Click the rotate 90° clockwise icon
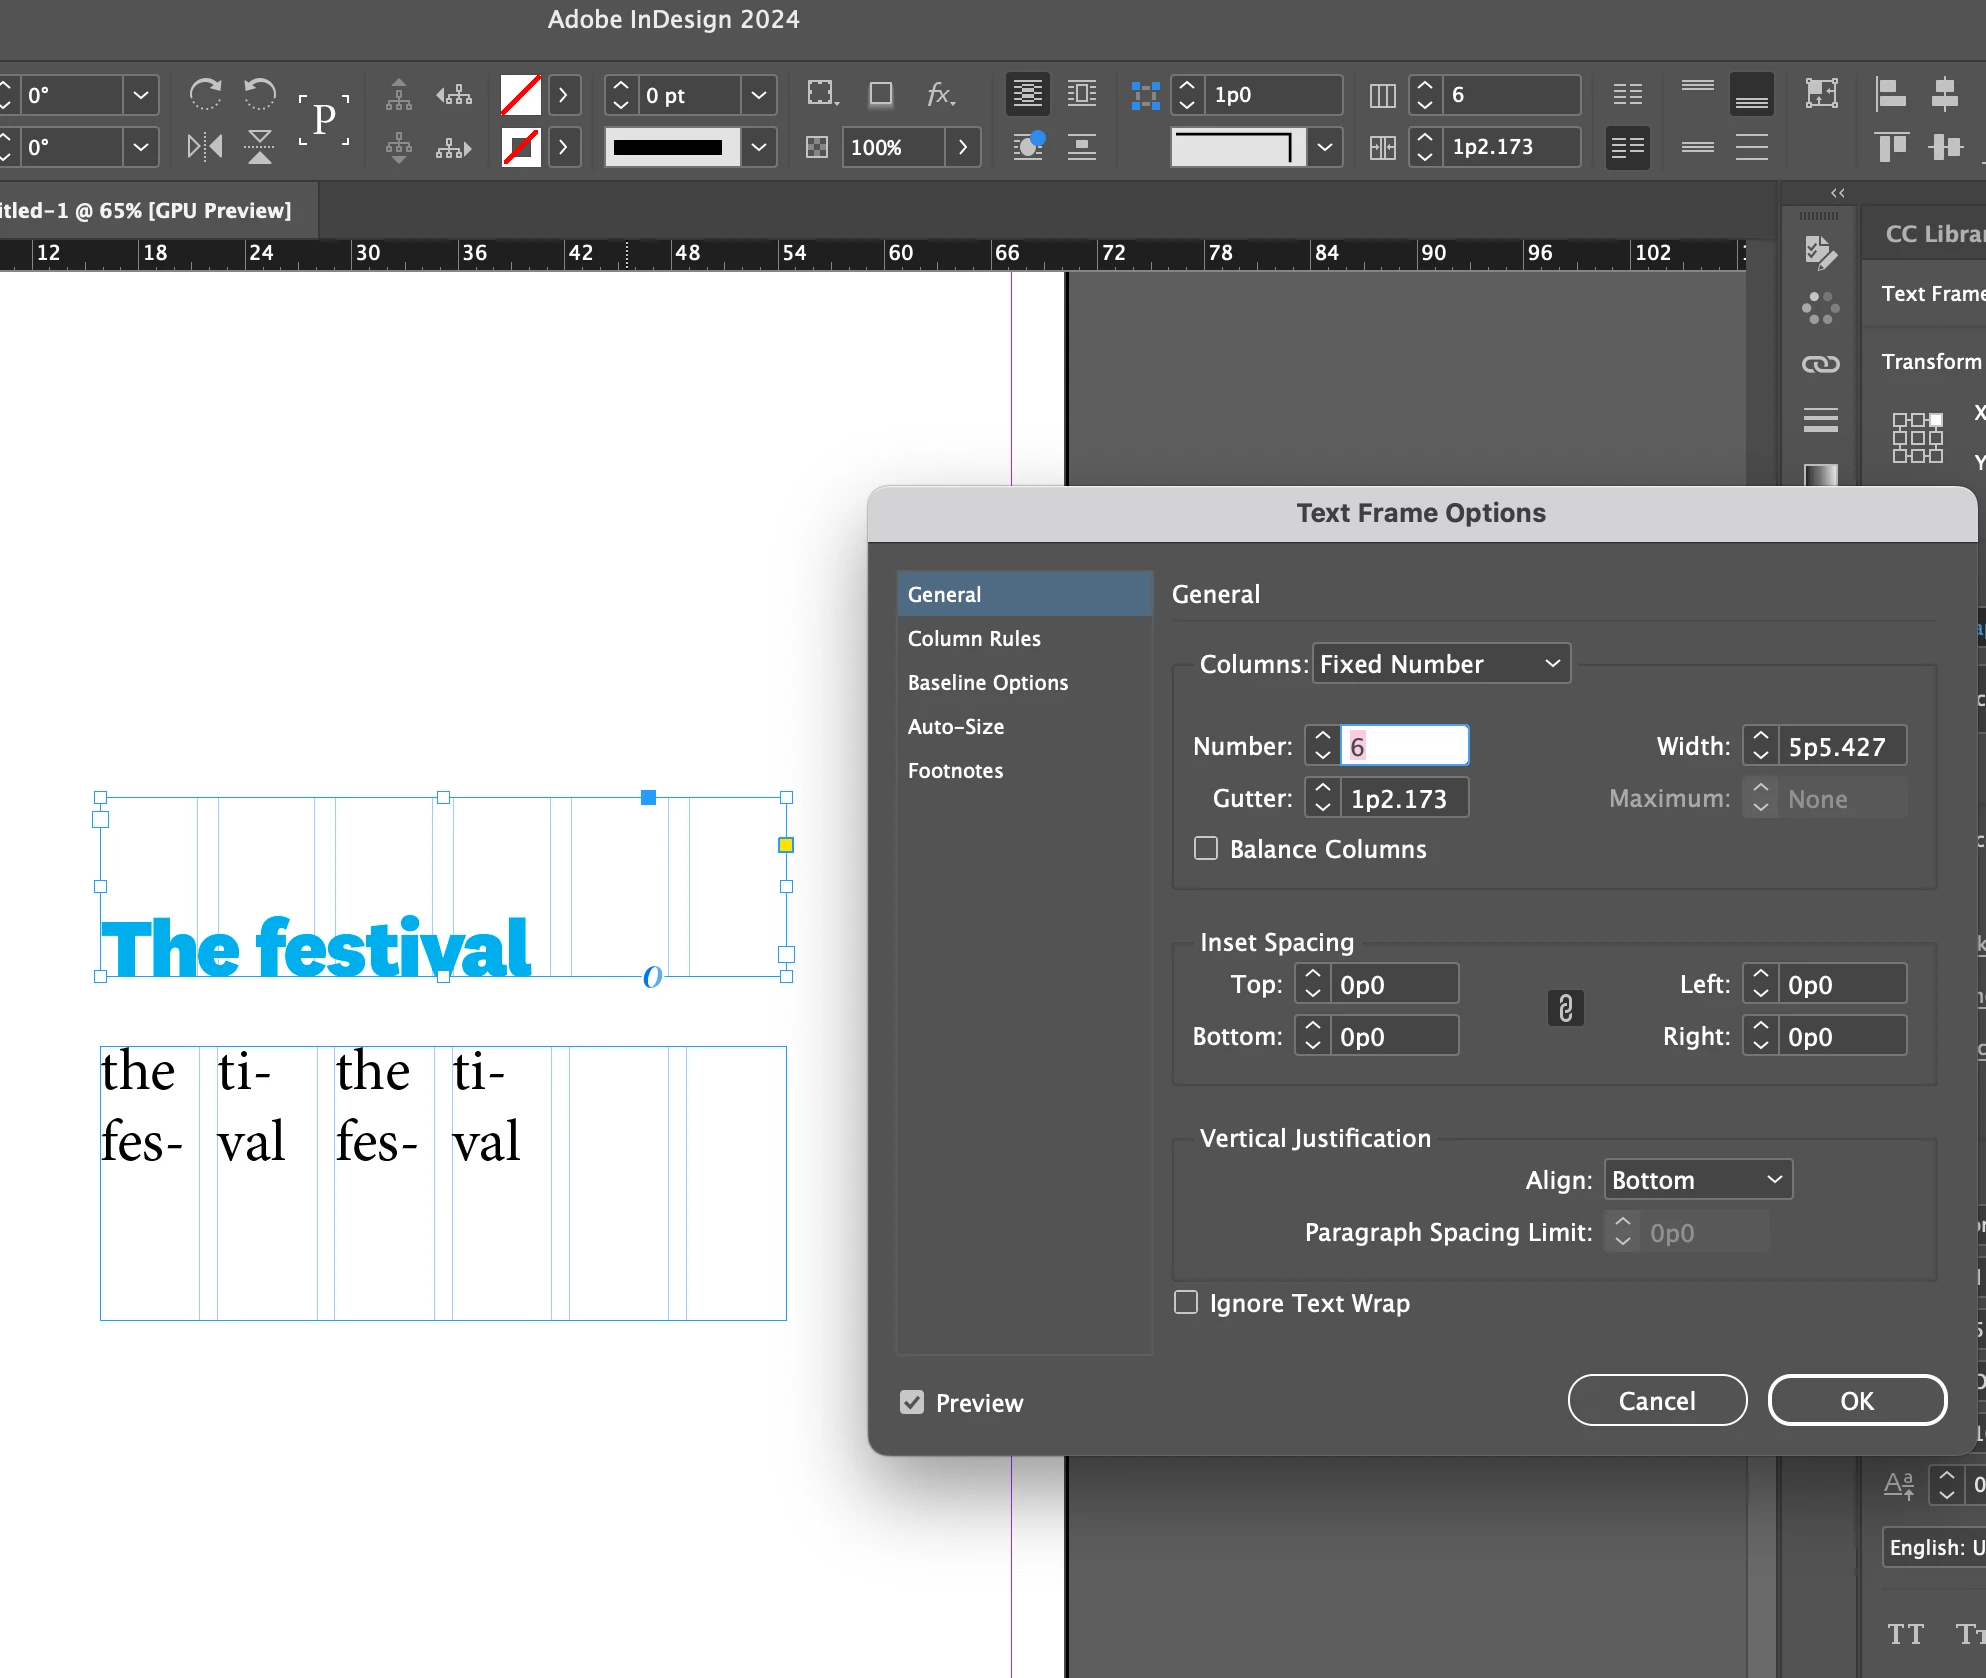This screenshot has width=1986, height=1678. tap(205, 95)
